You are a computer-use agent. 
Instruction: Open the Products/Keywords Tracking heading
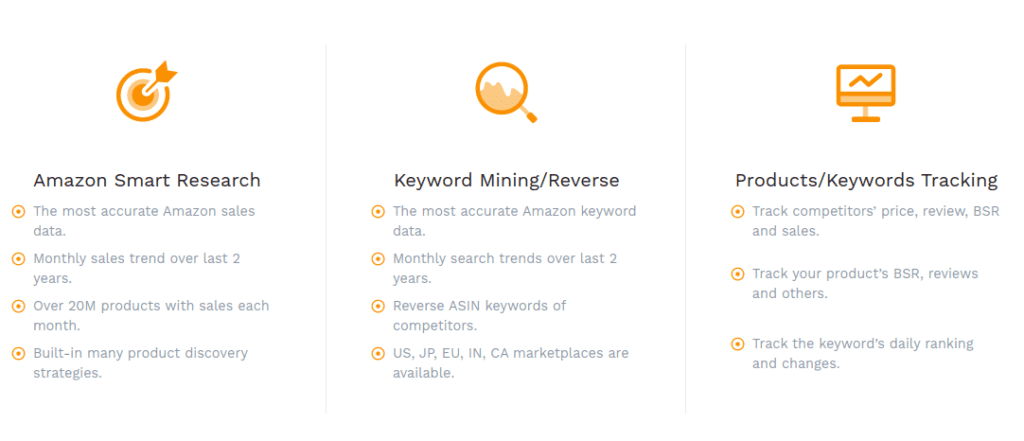[x=867, y=180]
